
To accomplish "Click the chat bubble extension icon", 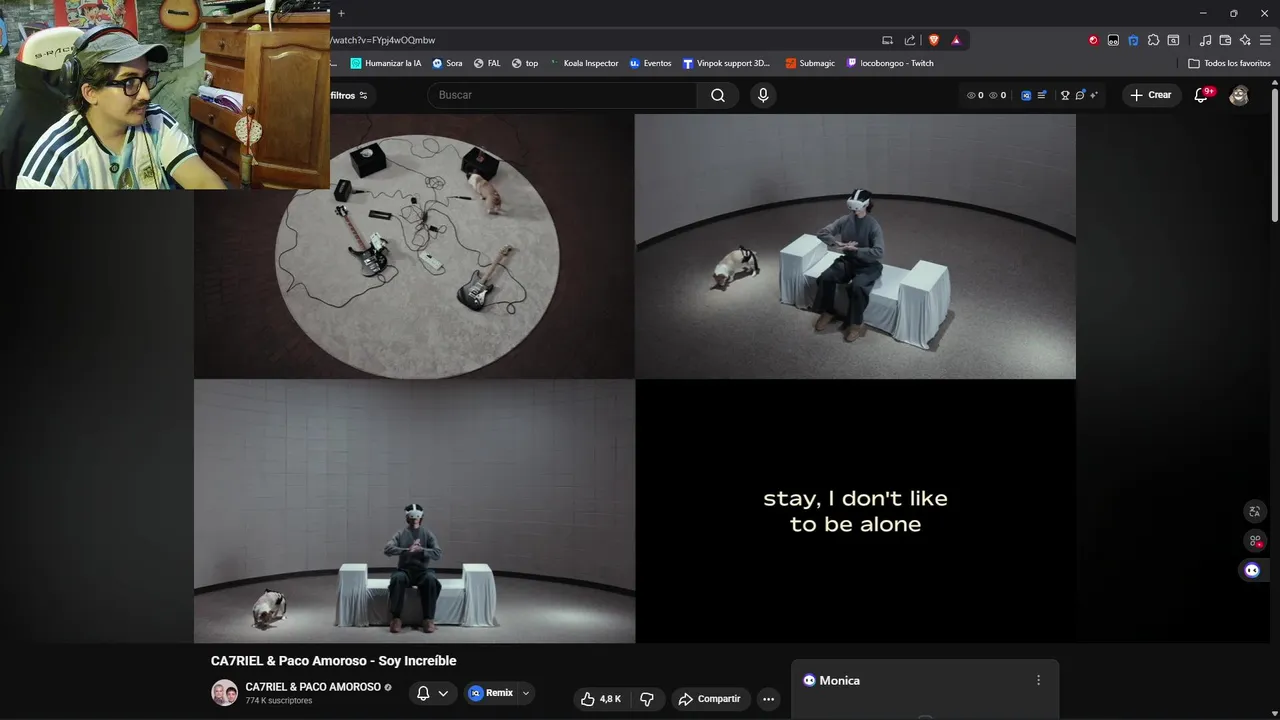I will [x=1080, y=95].
